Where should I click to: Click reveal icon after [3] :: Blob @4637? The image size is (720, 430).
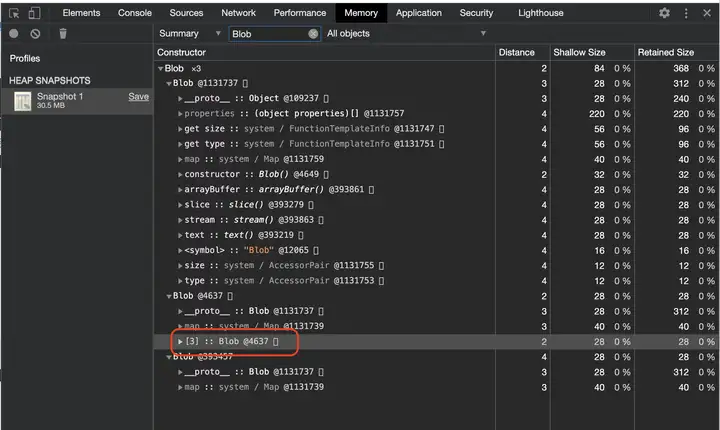tap(275, 341)
